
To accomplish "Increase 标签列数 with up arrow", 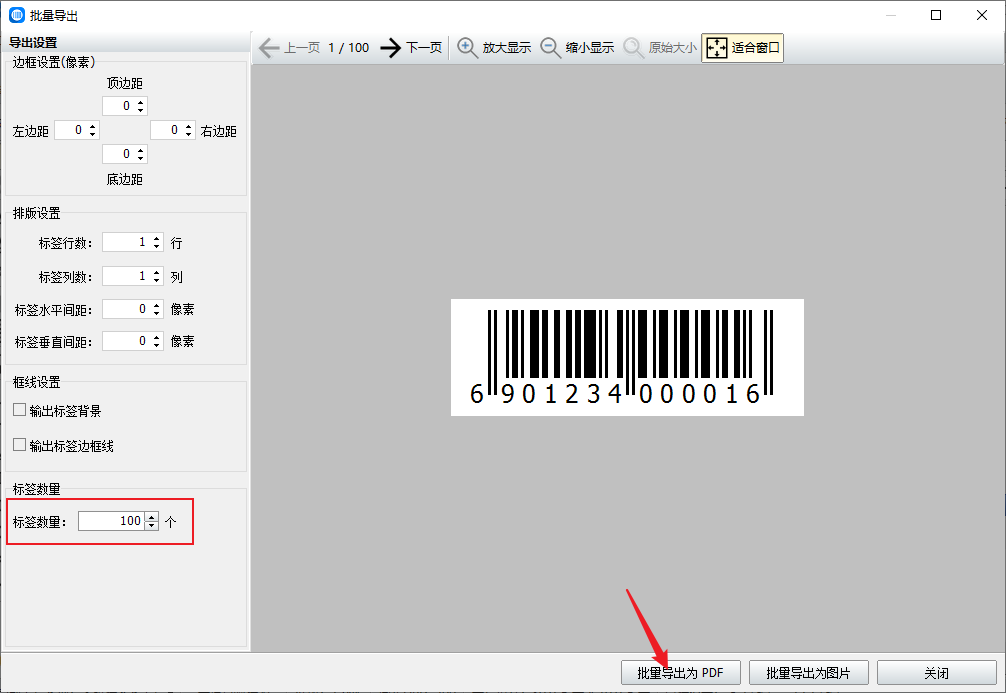I will (157, 272).
